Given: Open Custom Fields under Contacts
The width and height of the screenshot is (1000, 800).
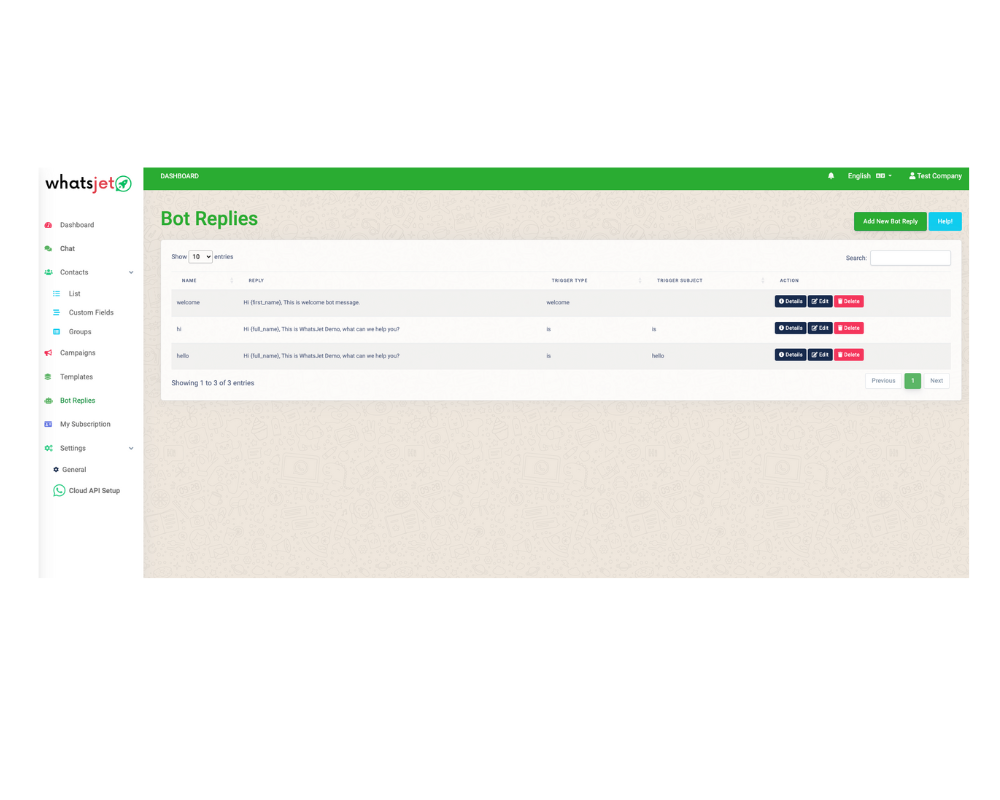Looking at the screenshot, I should [x=91, y=313].
